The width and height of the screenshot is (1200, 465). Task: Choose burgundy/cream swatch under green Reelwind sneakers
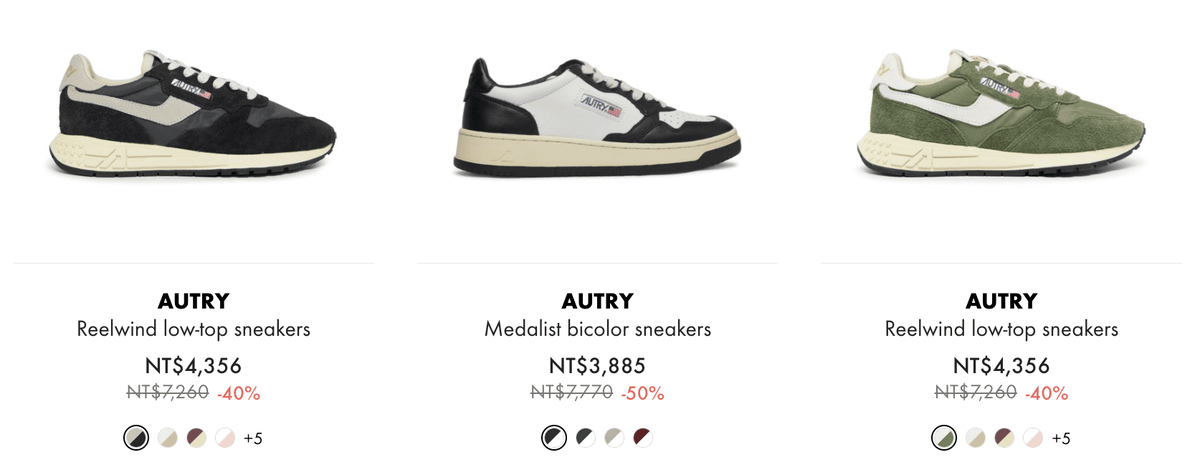tap(1004, 438)
